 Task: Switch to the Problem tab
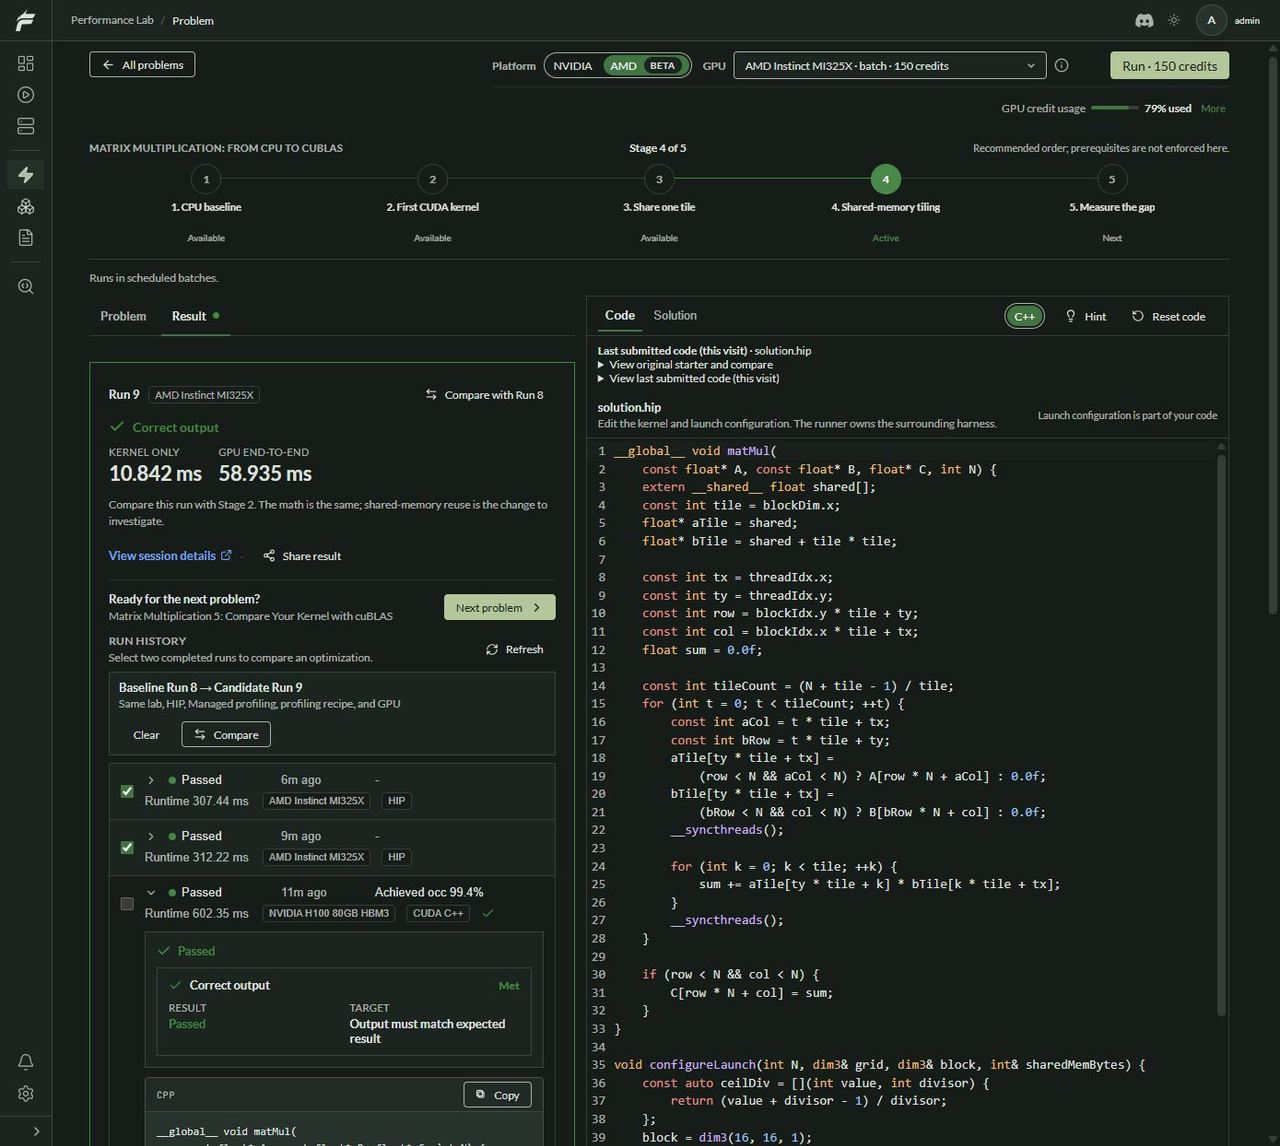point(123,316)
